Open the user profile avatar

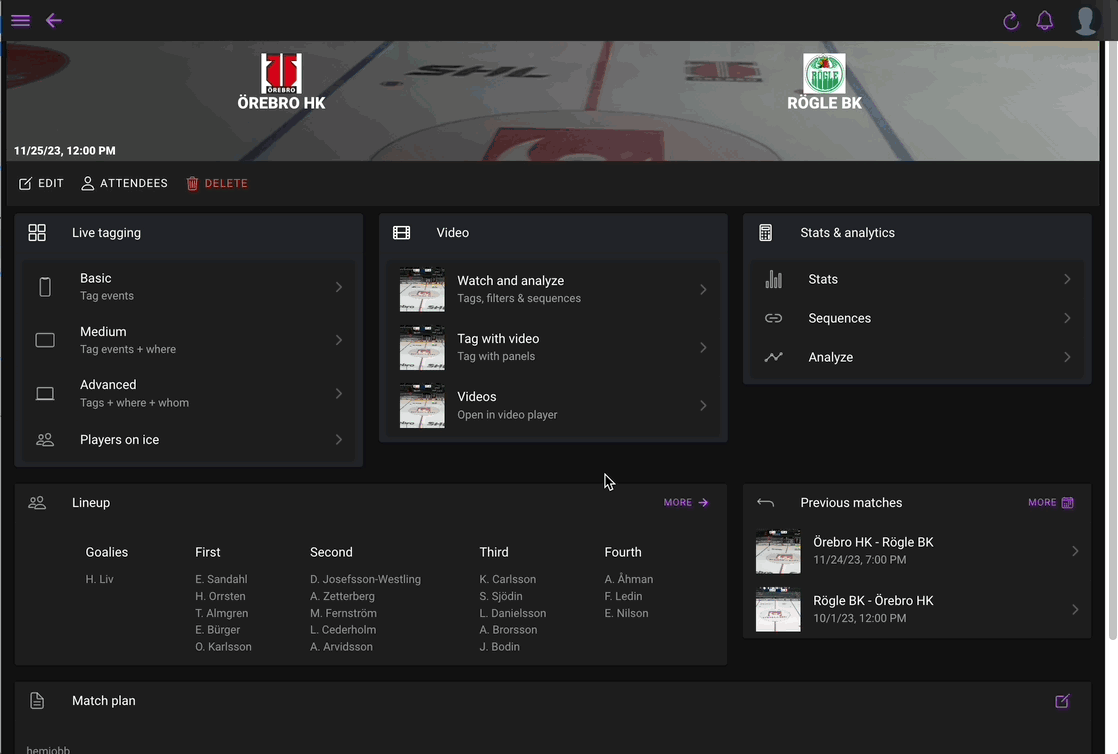tap(1086, 20)
